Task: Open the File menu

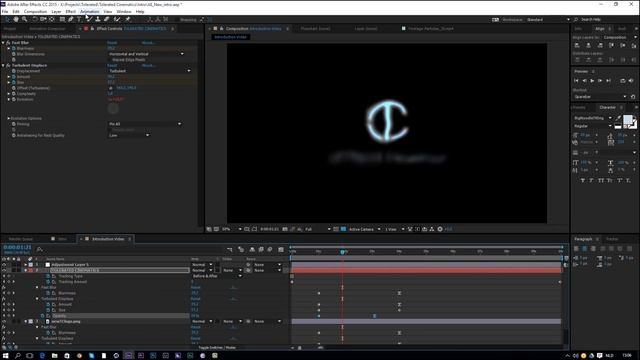Action: click(x=5, y=12)
